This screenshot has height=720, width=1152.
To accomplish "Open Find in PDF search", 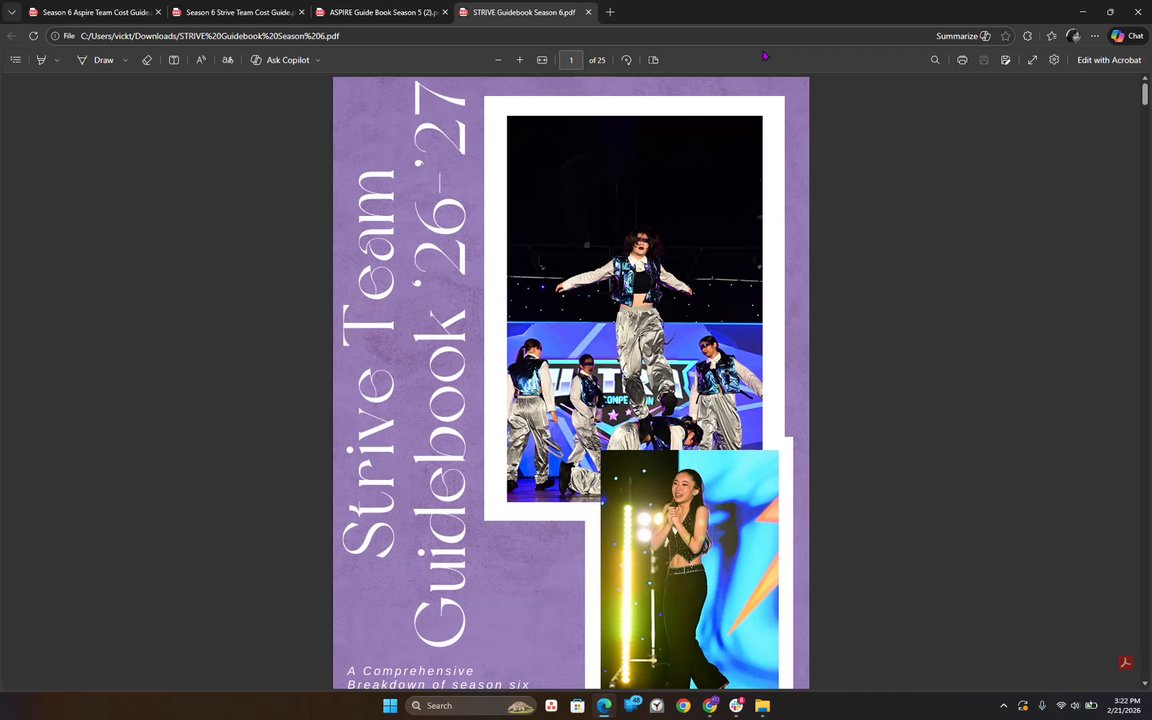I will [x=935, y=60].
